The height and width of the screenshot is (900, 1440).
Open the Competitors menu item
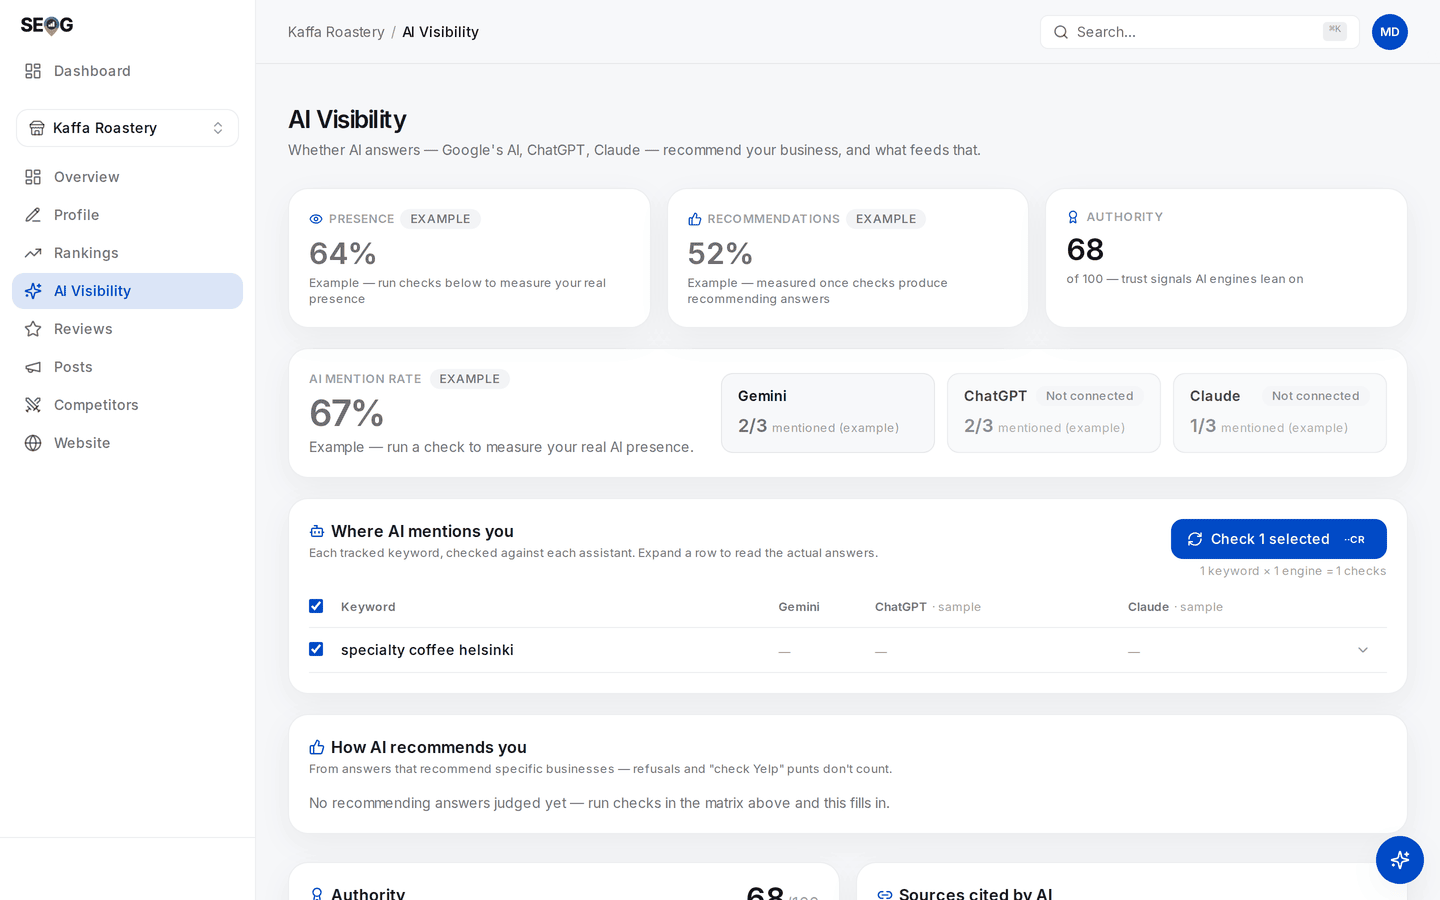[x=127, y=405]
